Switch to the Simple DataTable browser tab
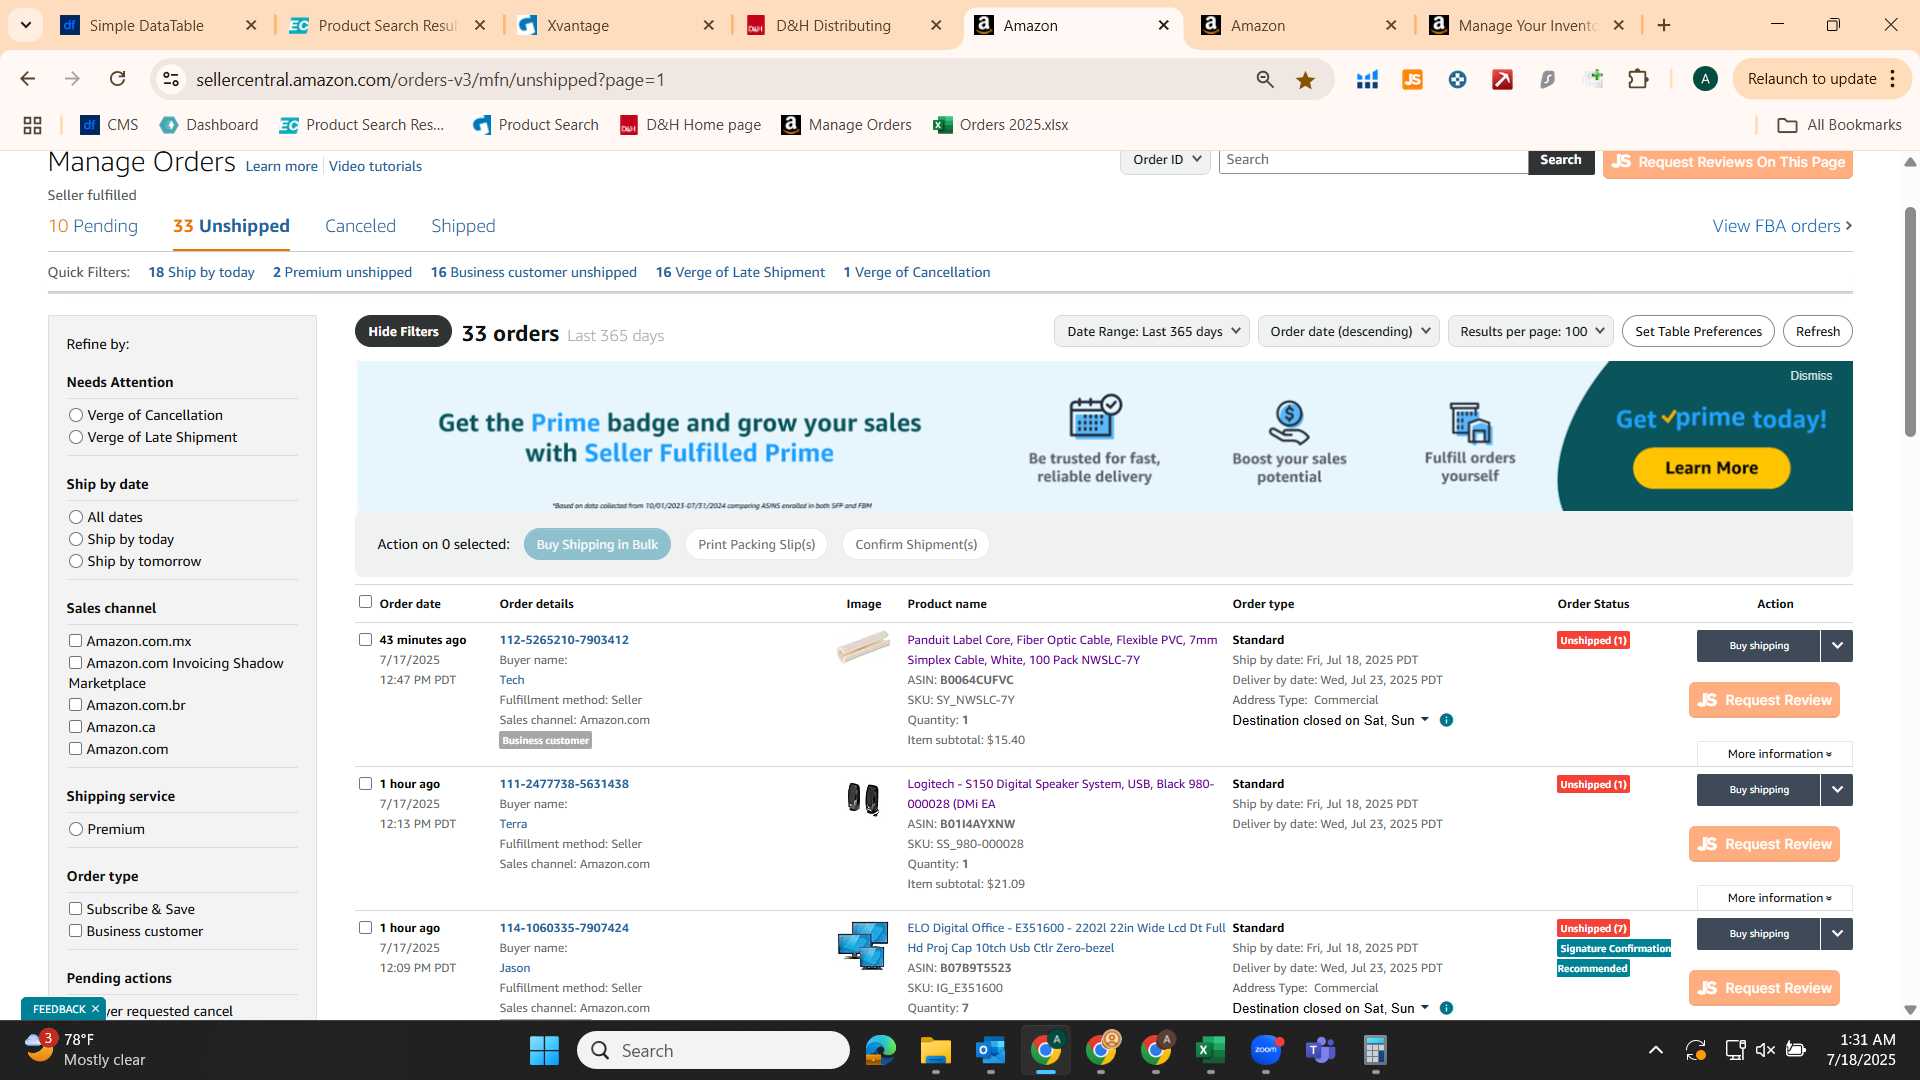This screenshot has height=1080, width=1920. (x=159, y=25)
